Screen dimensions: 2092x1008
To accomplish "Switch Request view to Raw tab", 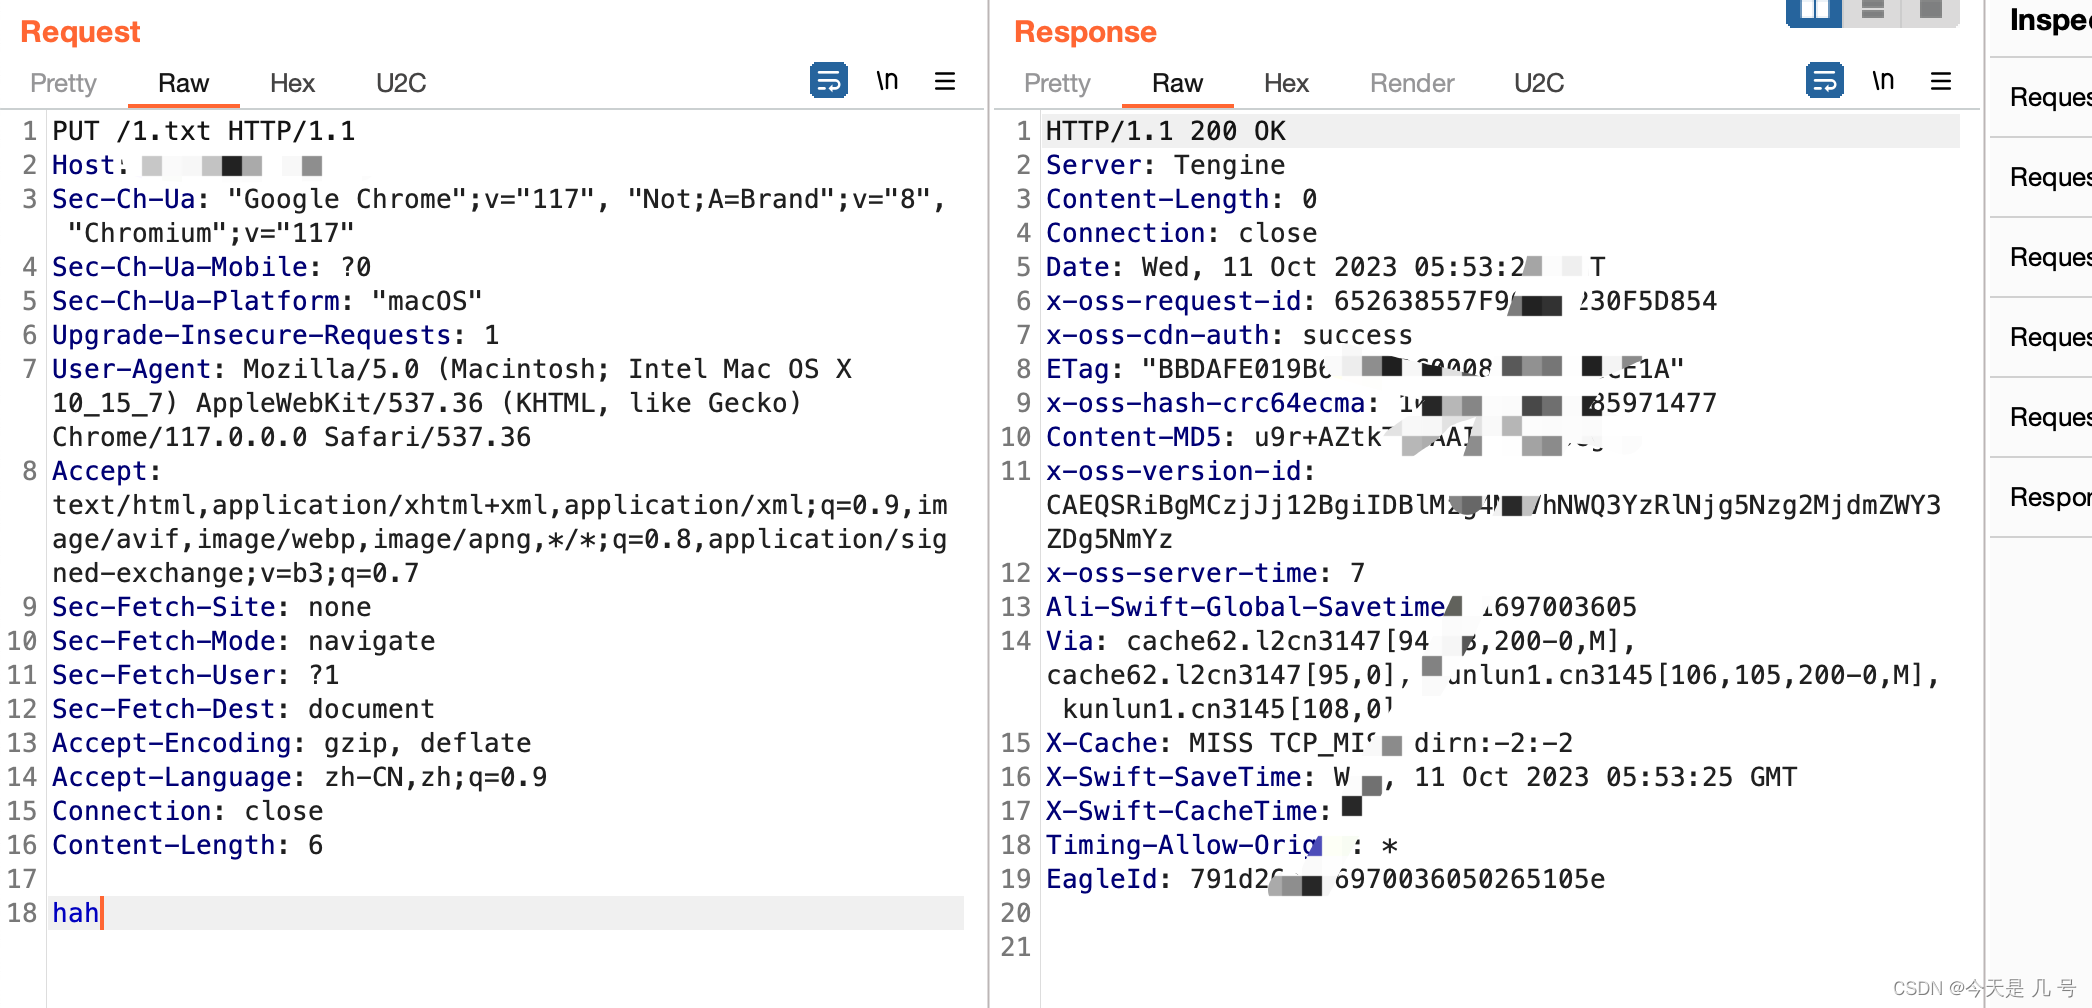I will (183, 83).
